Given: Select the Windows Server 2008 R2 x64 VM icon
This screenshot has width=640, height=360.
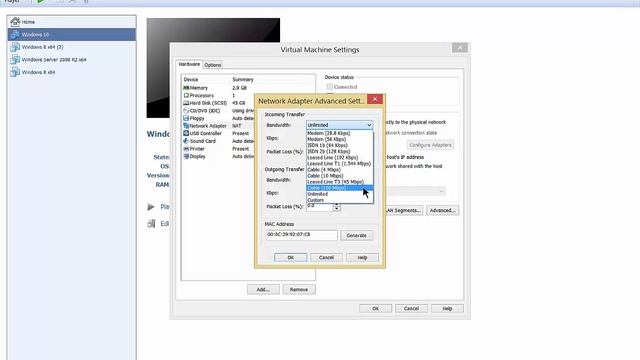Looking at the screenshot, I should pos(15,60).
